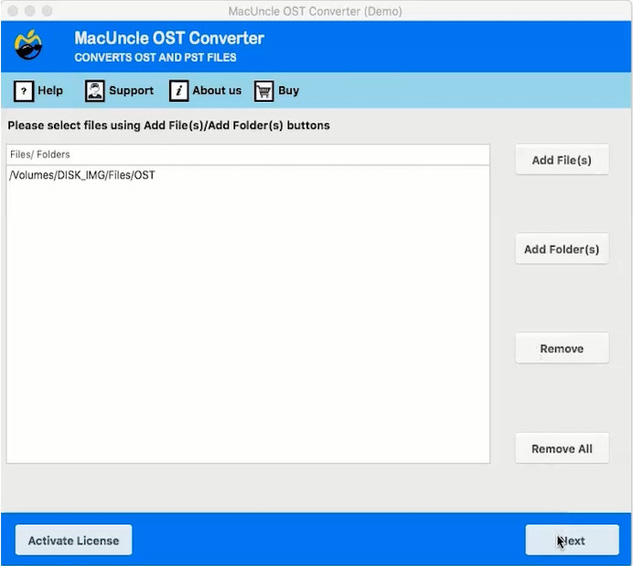Select the About us text label

217,91
